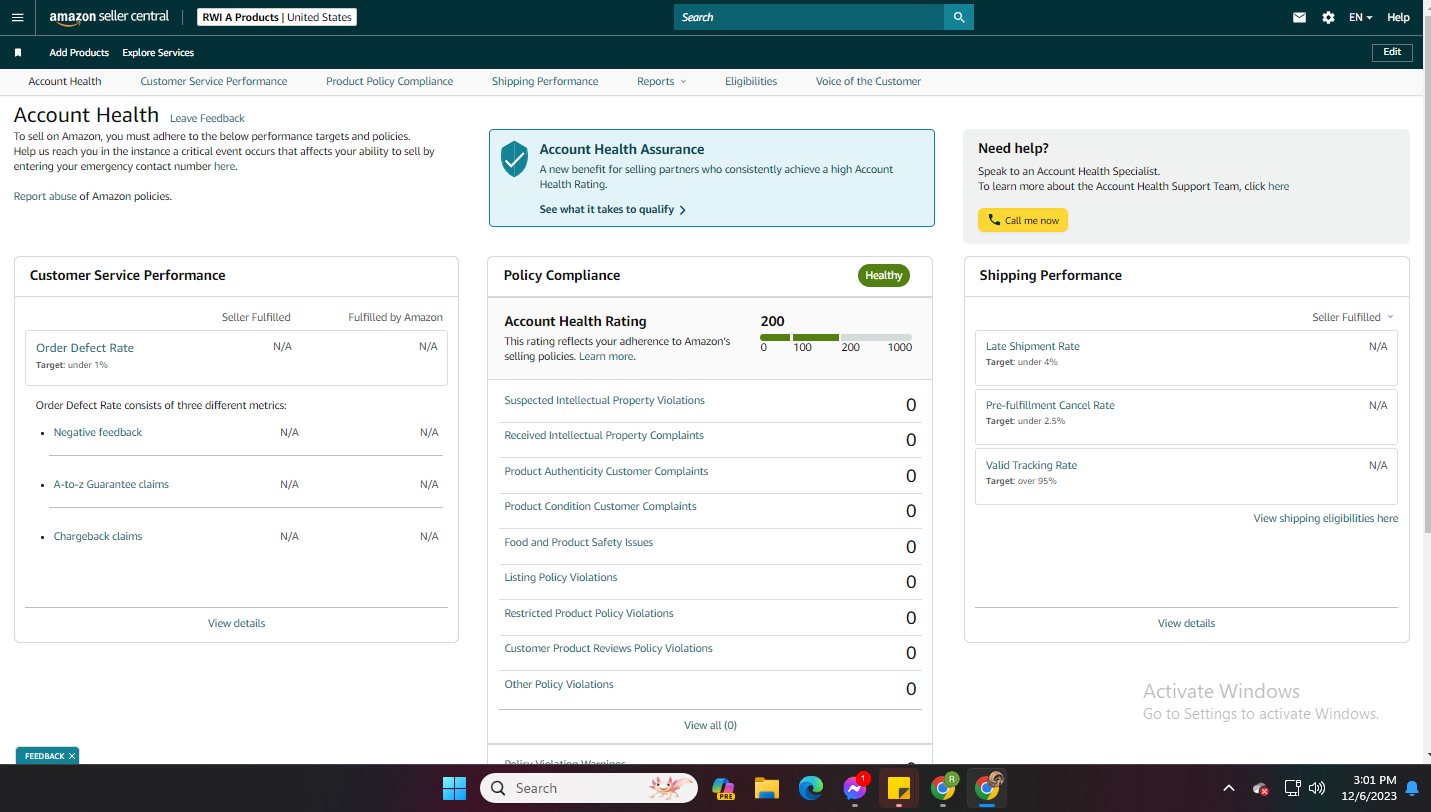Close the Feedback tab with its X
The height and width of the screenshot is (812, 1431).
coord(72,756)
